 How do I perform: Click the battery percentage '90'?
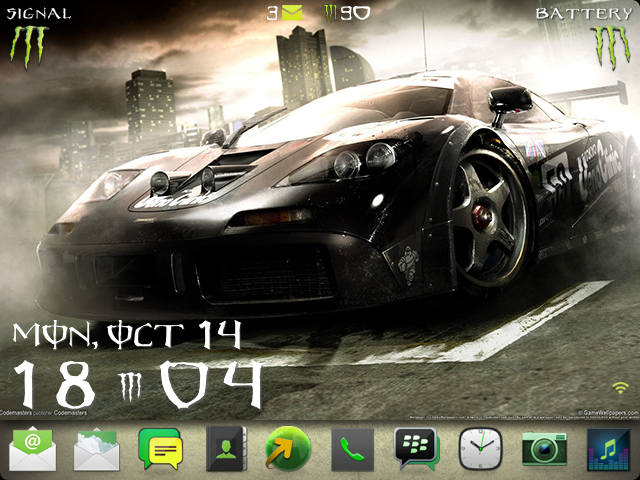[x=355, y=13]
